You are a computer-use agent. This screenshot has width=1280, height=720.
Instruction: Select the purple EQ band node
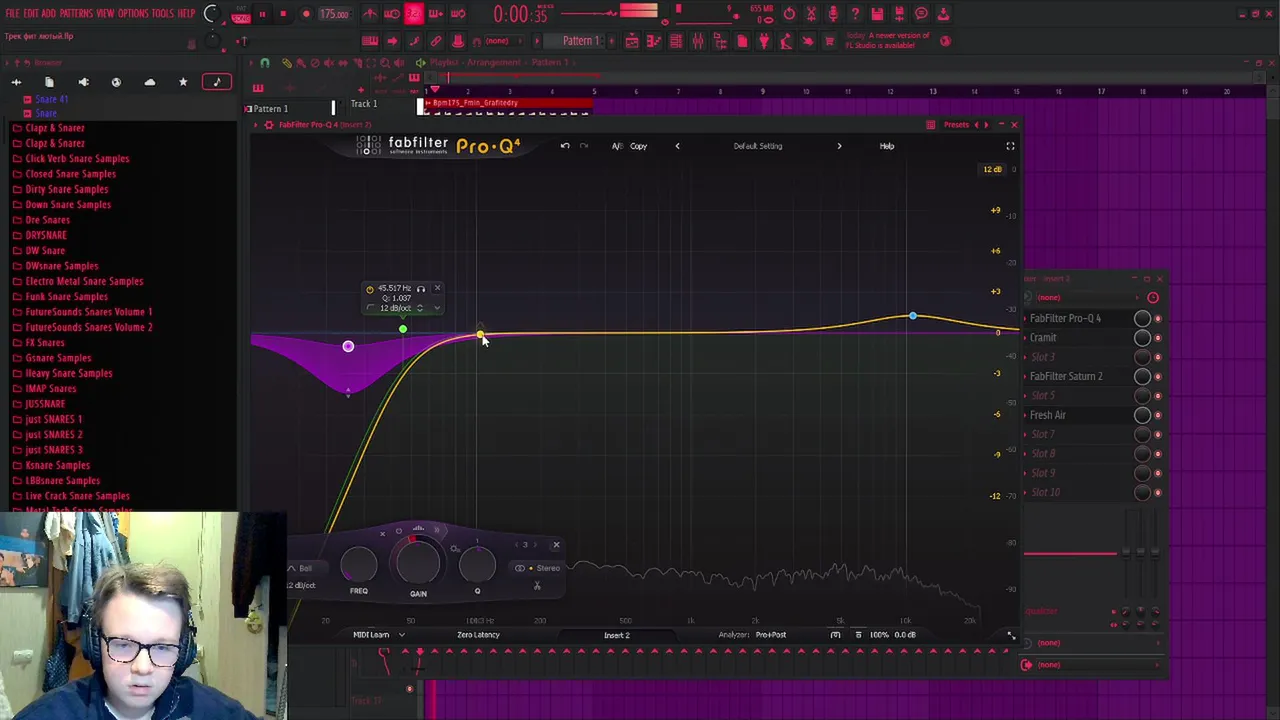pyautogui.click(x=348, y=346)
